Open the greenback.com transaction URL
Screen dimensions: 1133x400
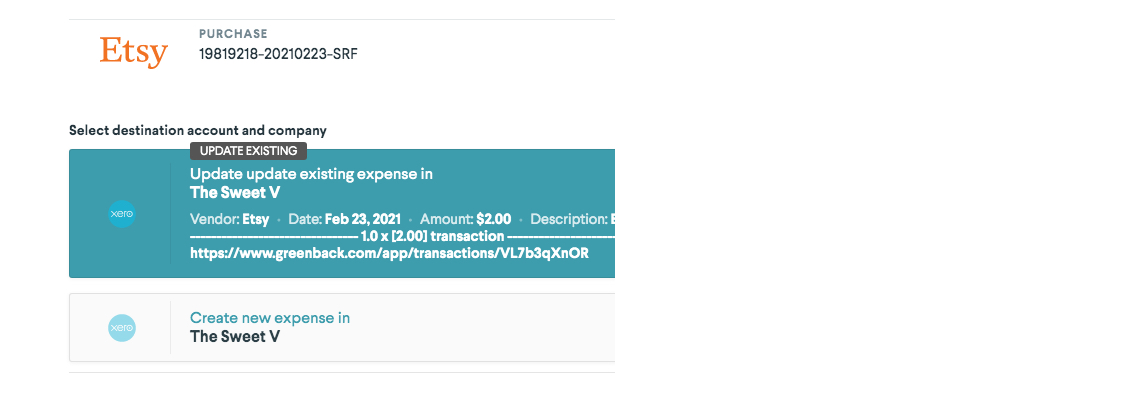[x=389, y=253]
